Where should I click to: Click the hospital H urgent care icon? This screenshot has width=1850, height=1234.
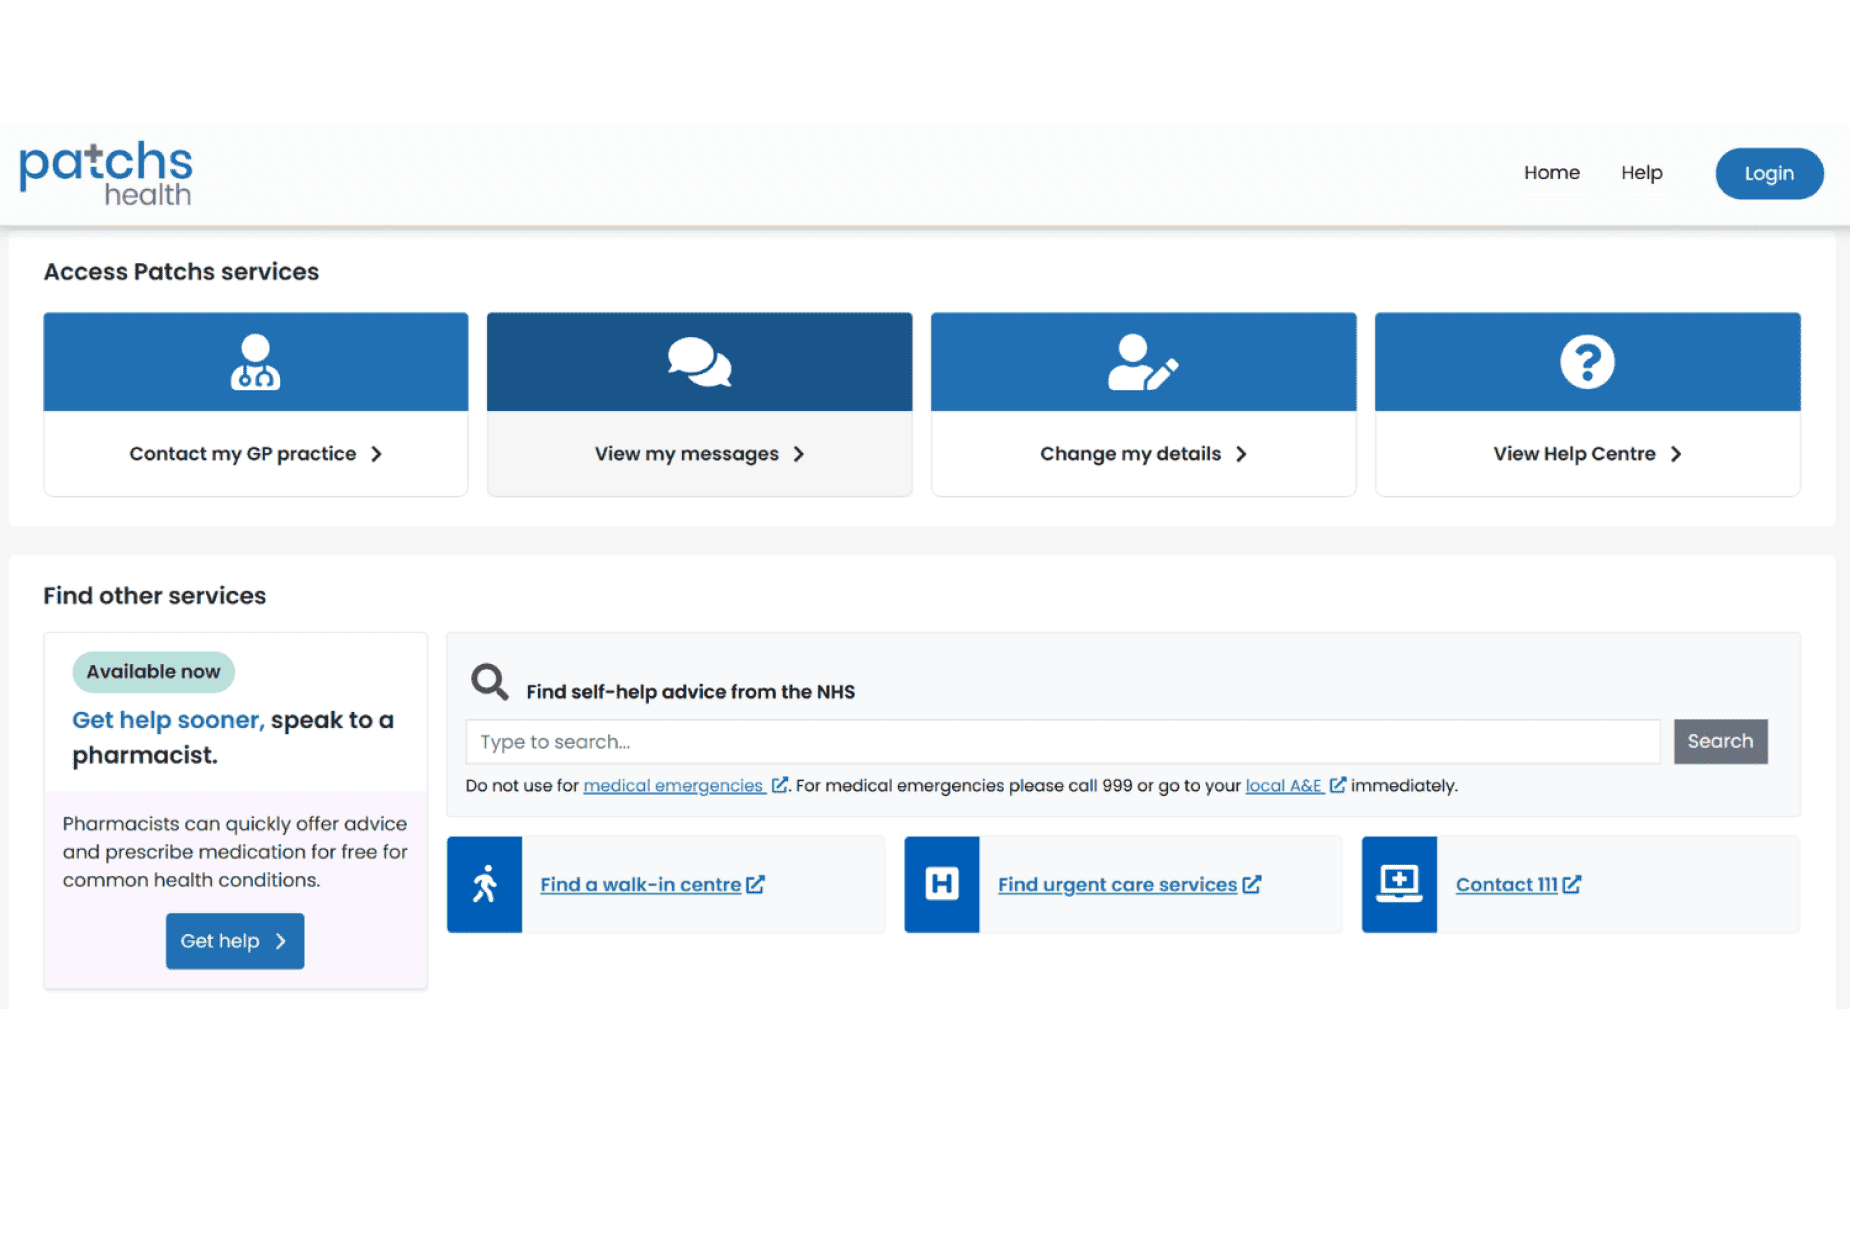tap(942, 885)
